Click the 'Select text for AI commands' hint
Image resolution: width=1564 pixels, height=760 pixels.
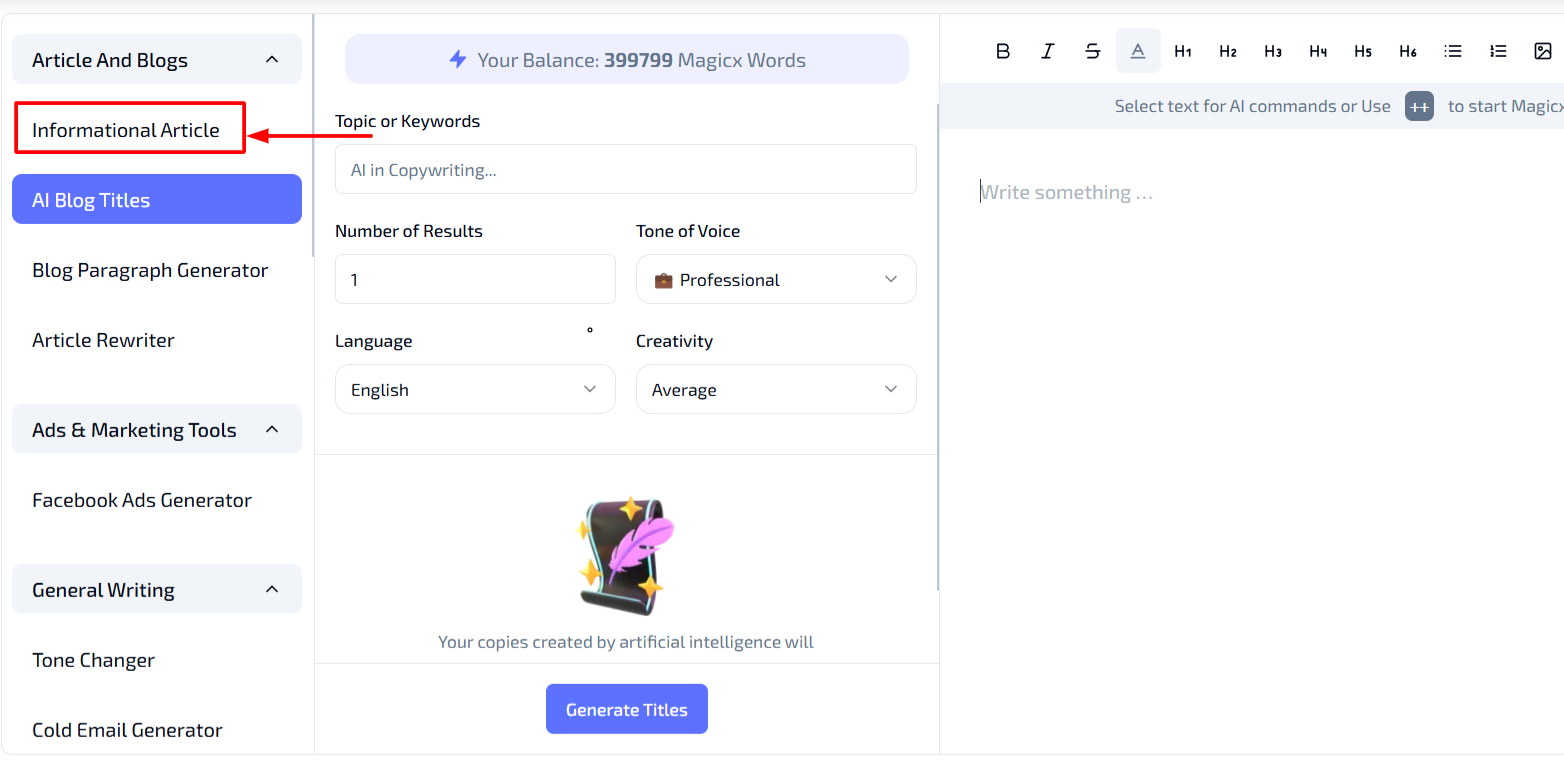1252,106
